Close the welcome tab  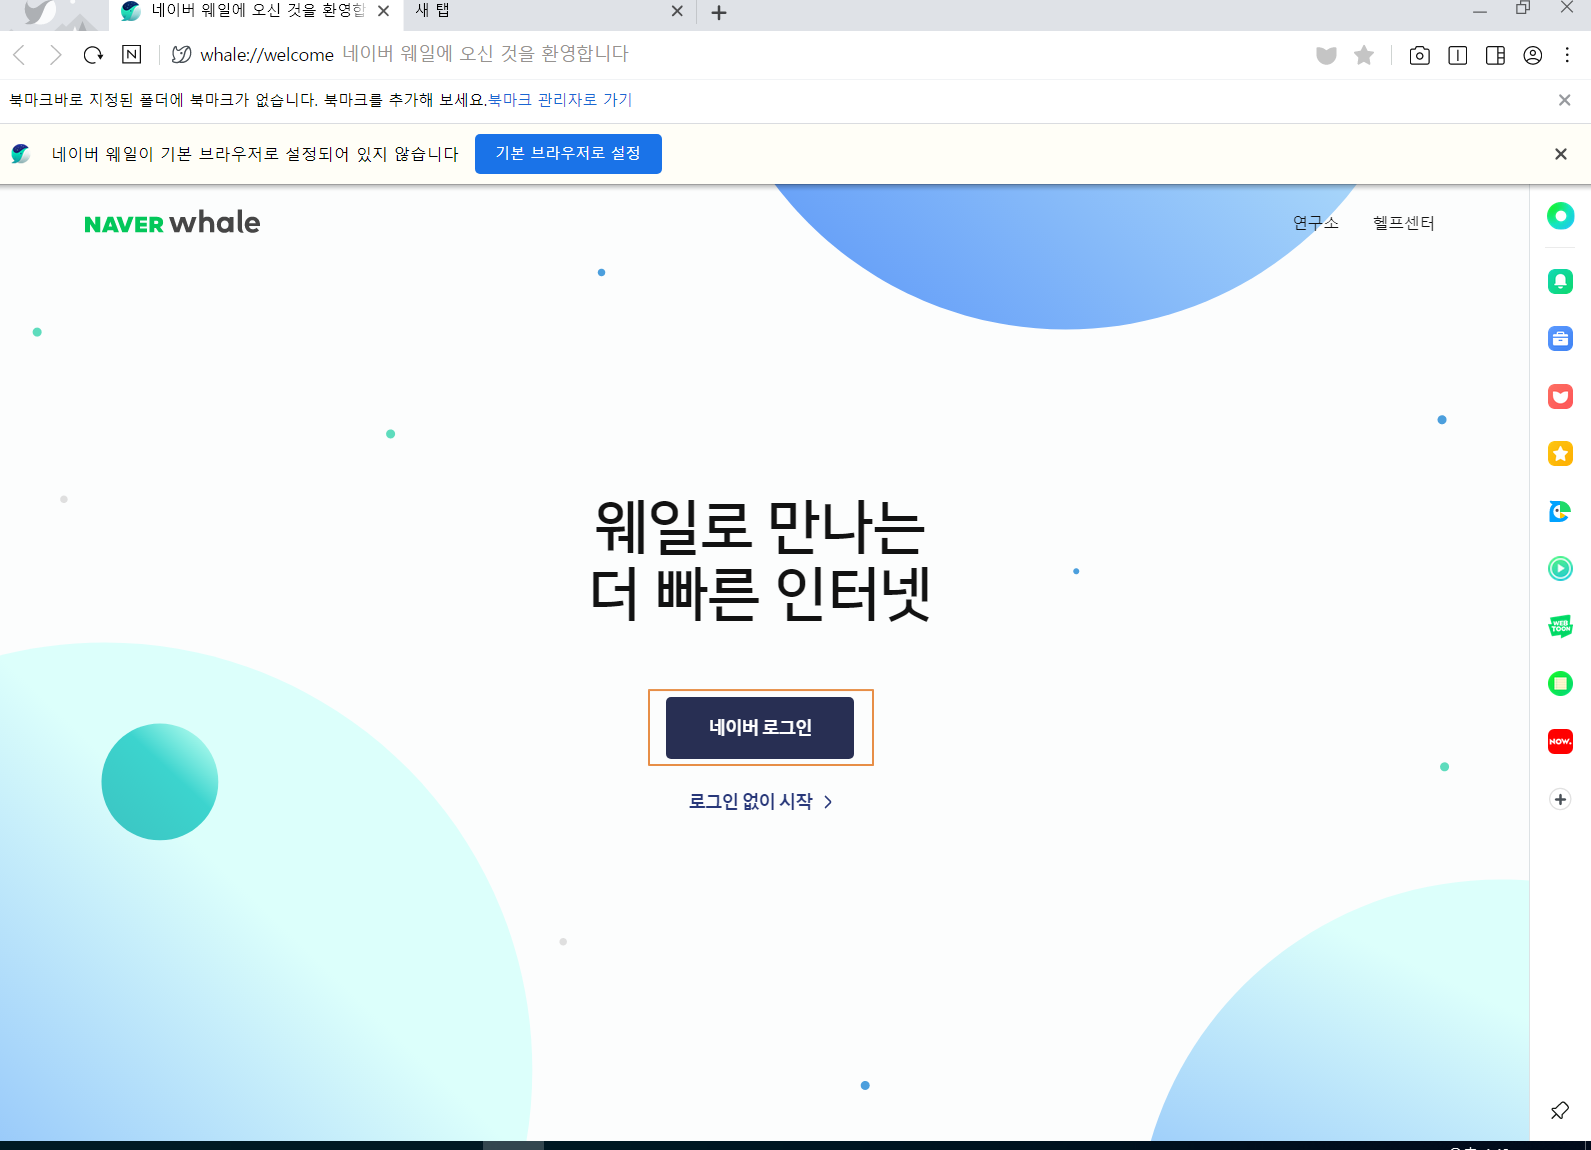tap(383, 11)
